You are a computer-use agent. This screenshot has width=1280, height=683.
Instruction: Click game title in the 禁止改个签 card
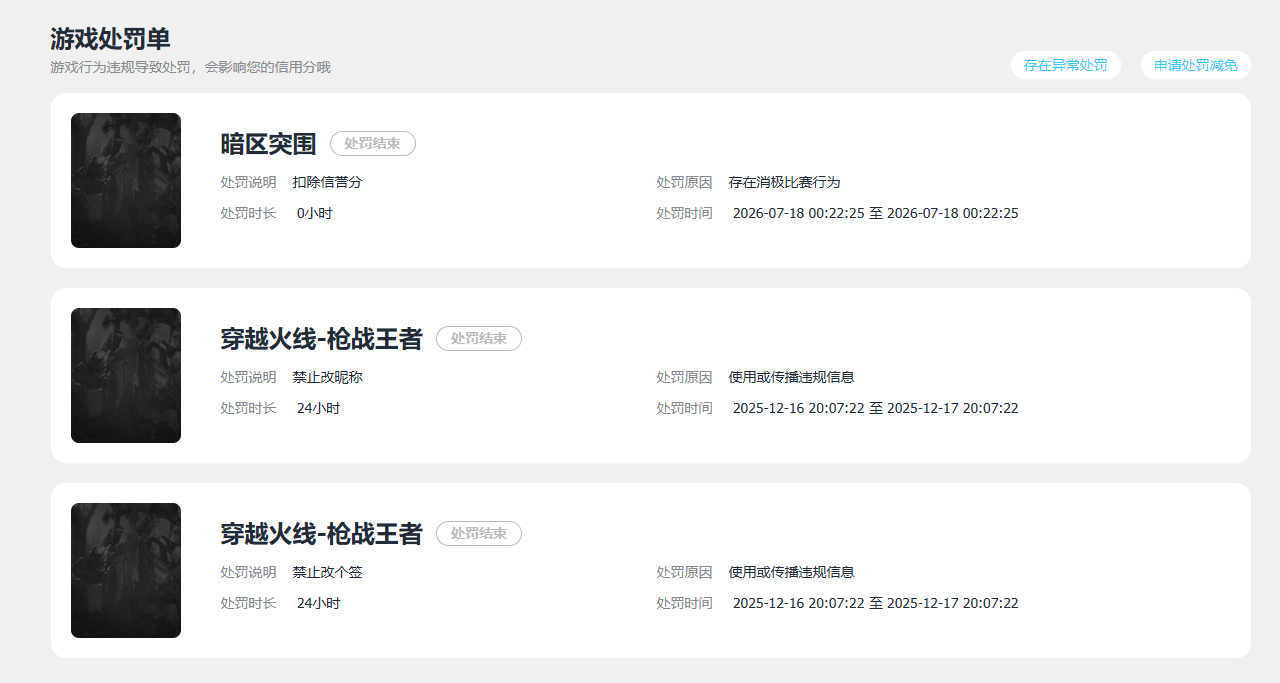click(x=321, y=534)
